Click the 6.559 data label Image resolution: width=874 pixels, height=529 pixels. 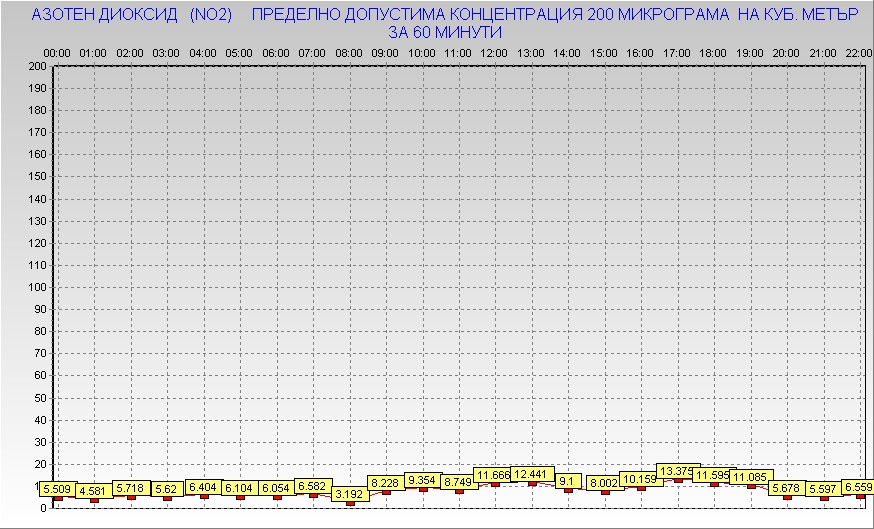point(857,487)
